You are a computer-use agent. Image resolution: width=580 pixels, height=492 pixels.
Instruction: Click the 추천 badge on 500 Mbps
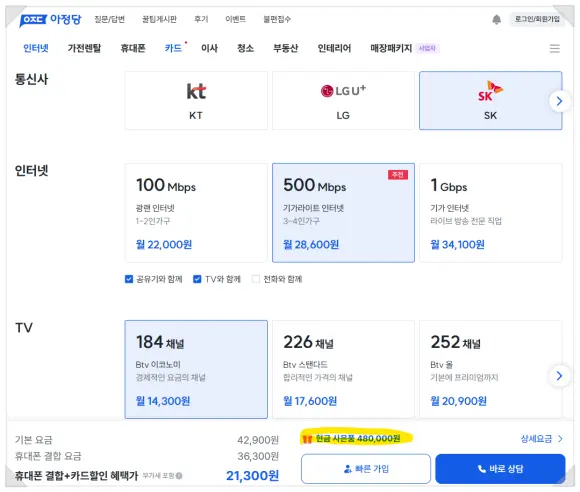click(x=398, y=175)
